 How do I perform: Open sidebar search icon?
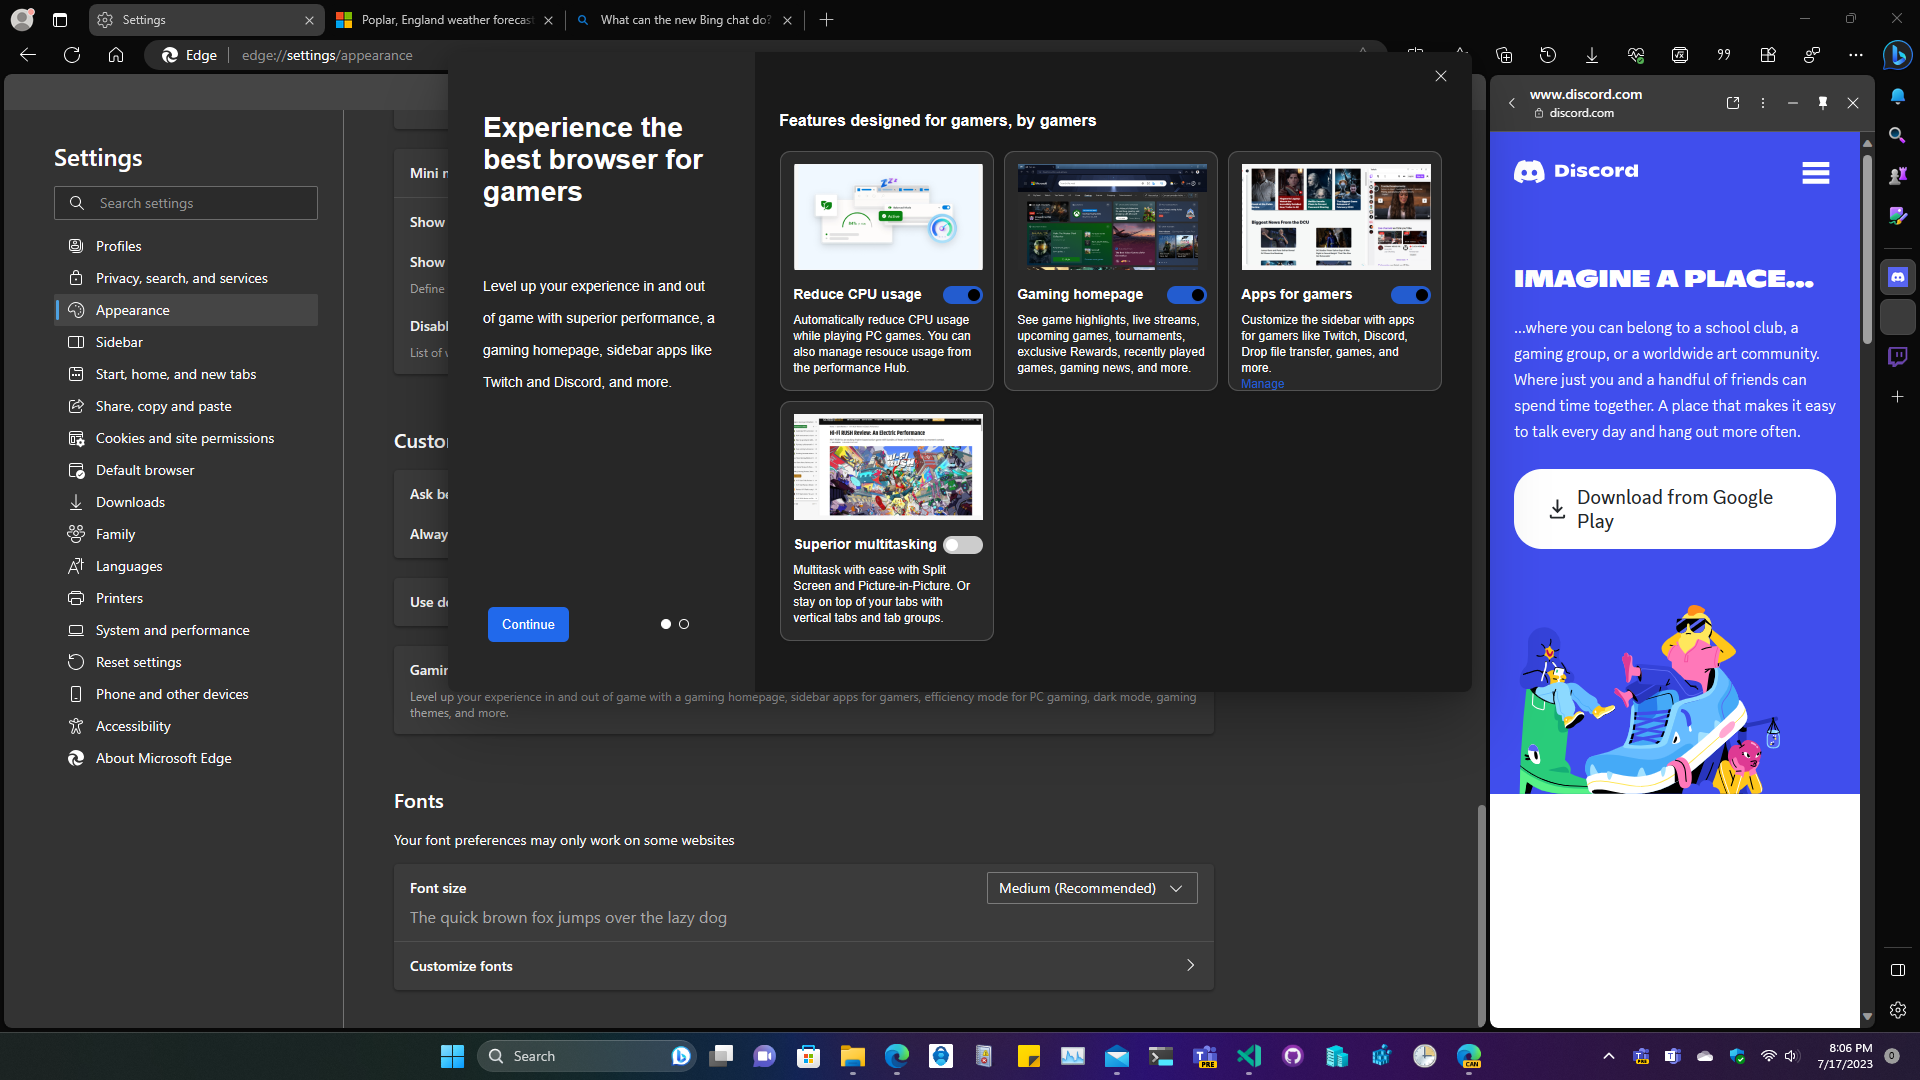pos(1897,134)
